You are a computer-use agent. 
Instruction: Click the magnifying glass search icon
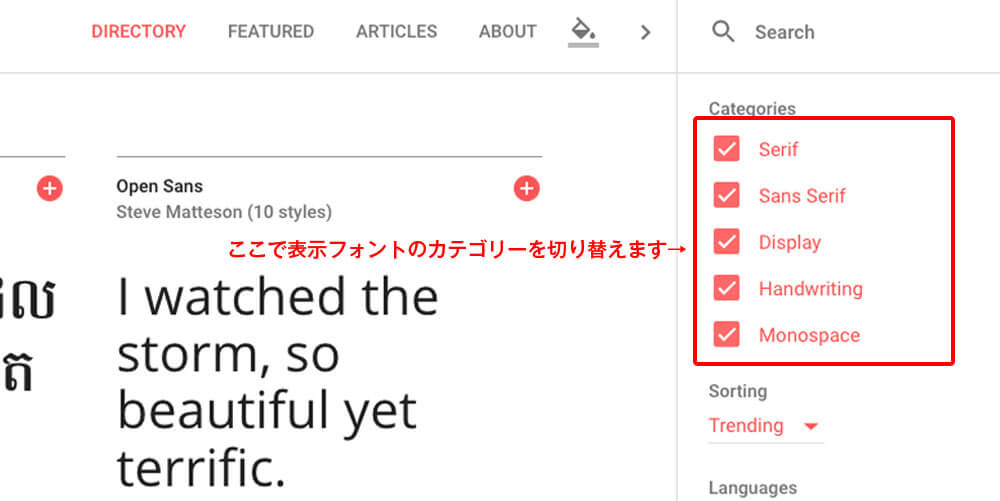pos(724,31)
